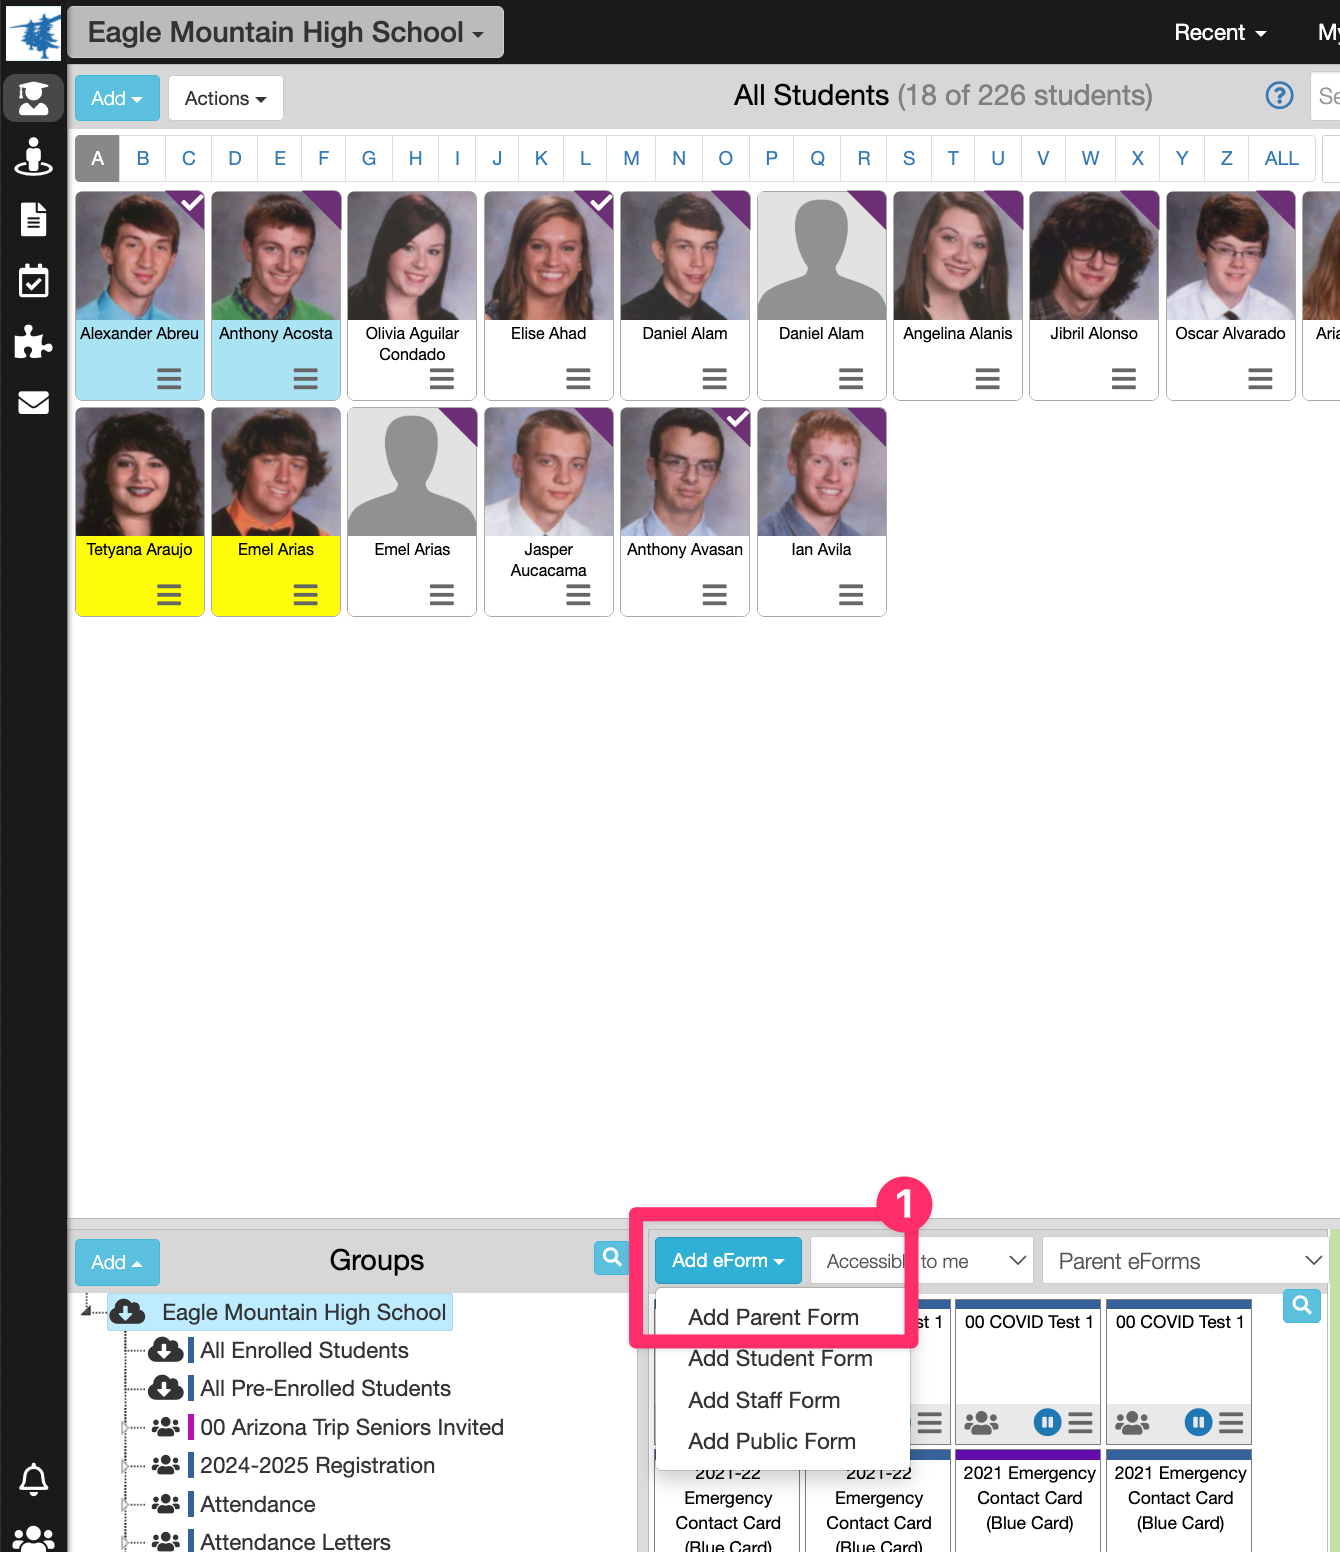
Task: Open 00 Arizona Trip Seniors Invited group
Action: tap(351, 1427)
